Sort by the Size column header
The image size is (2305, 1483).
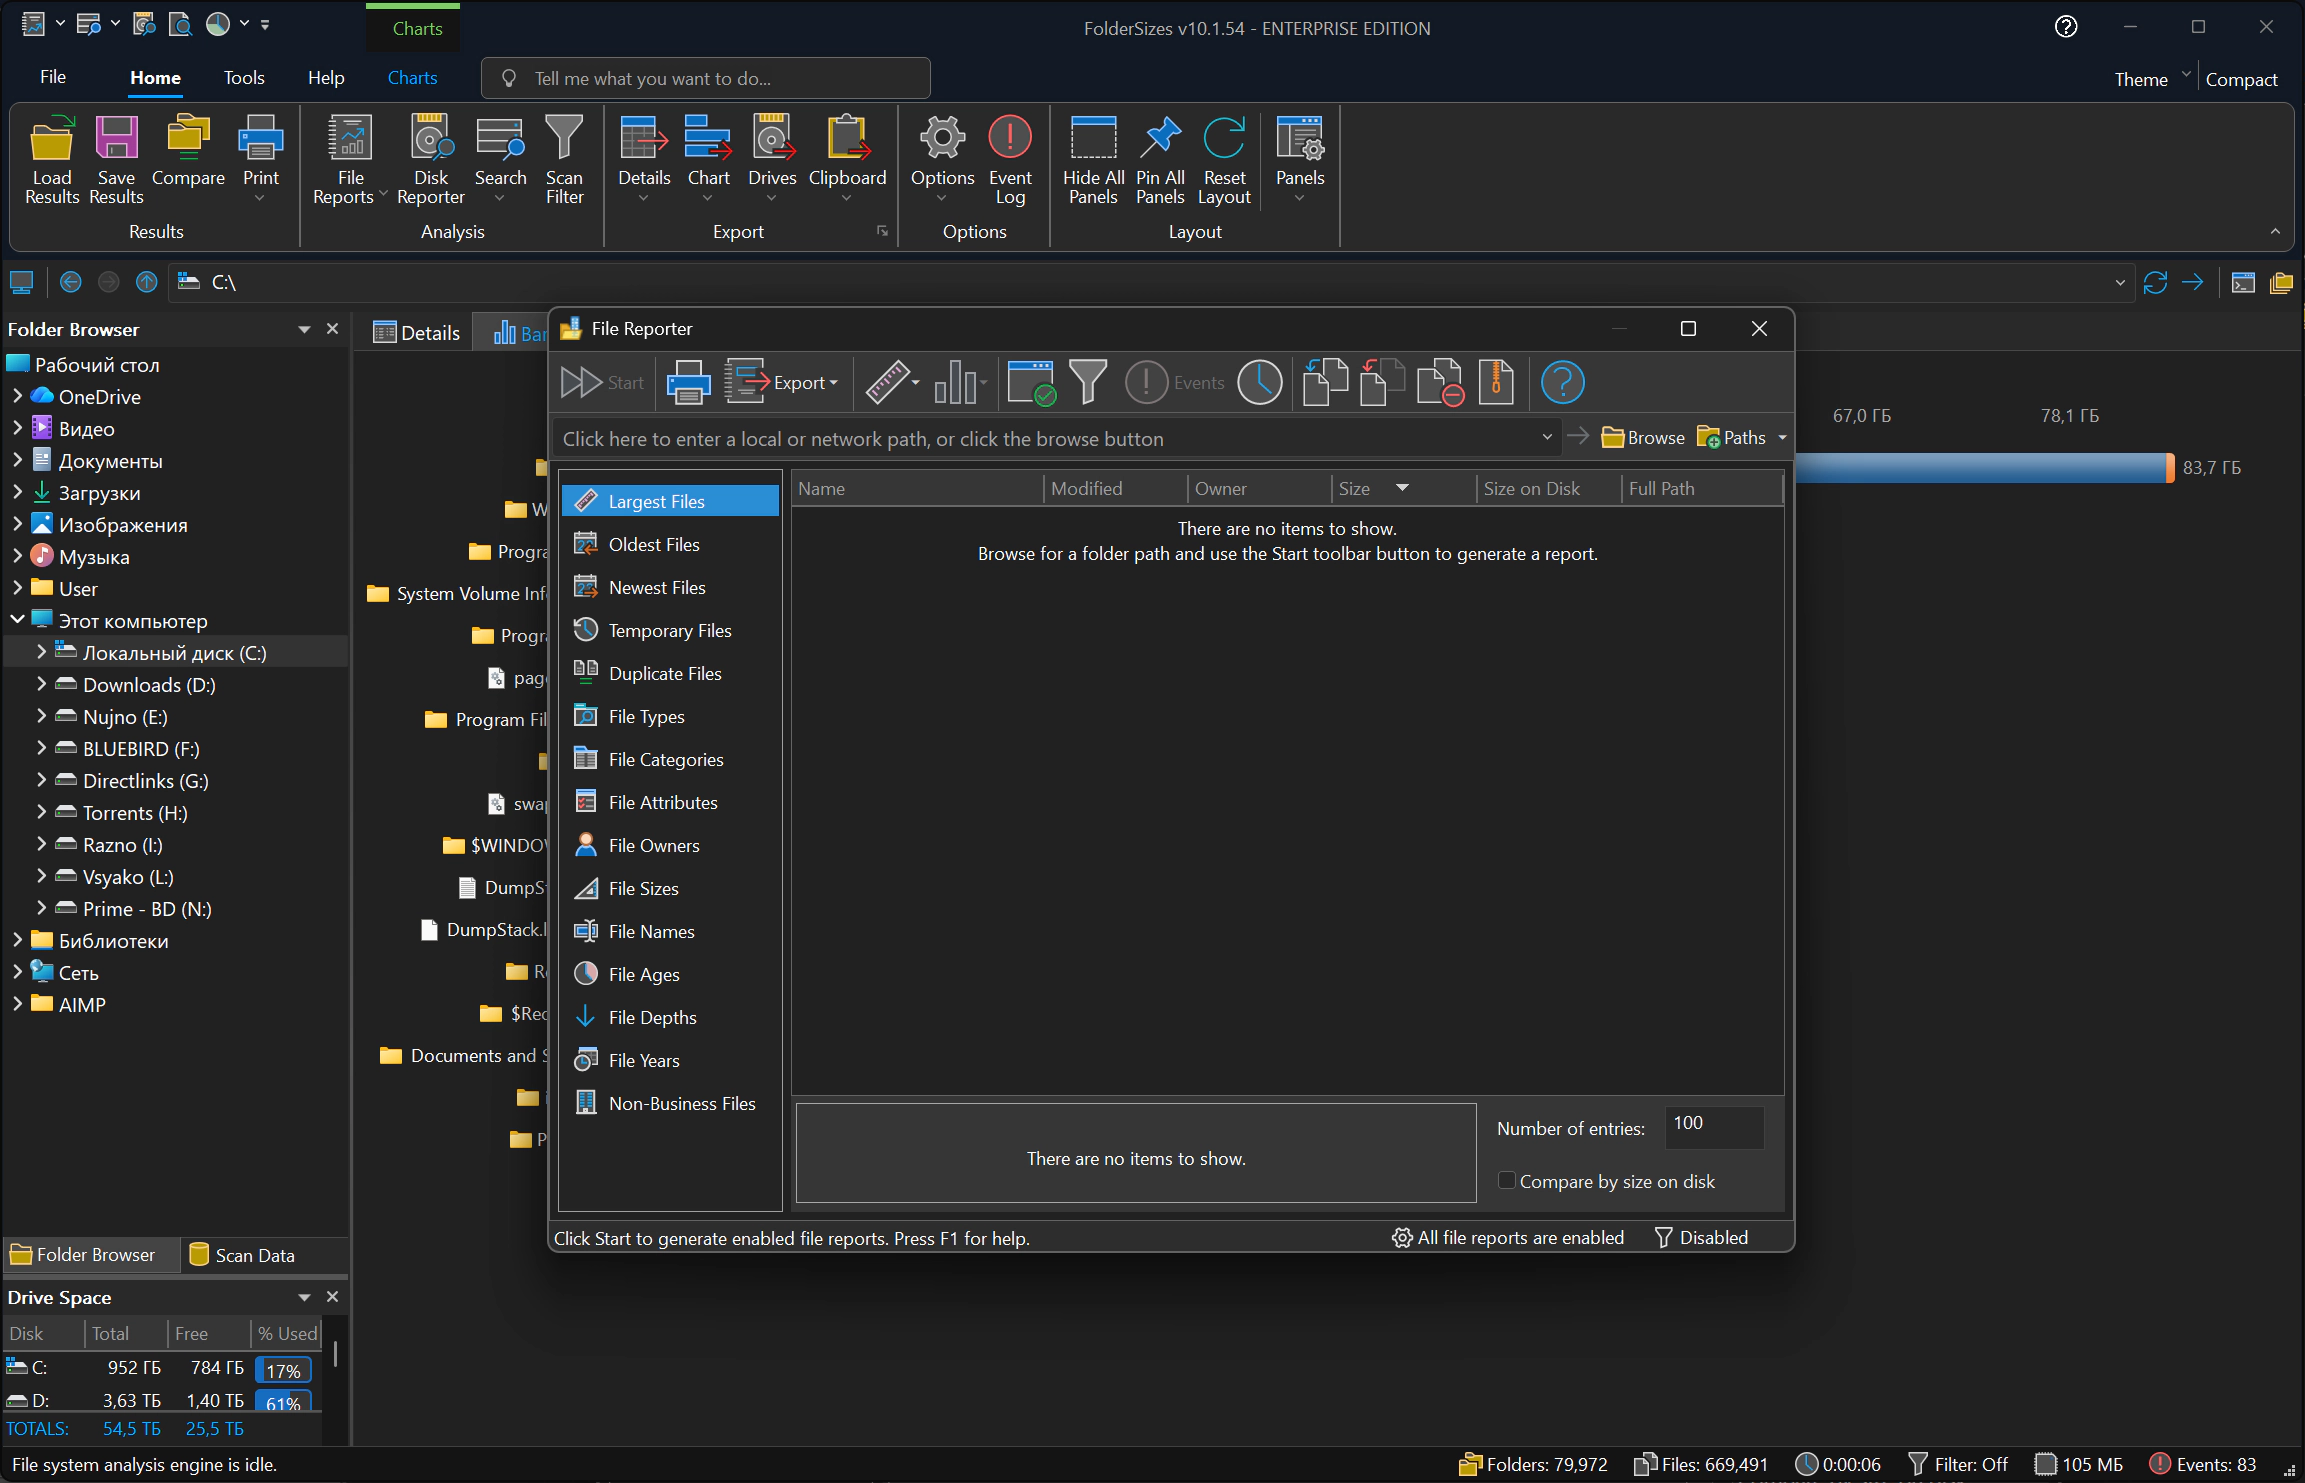pyautogui.click(x=1404, y=488)
